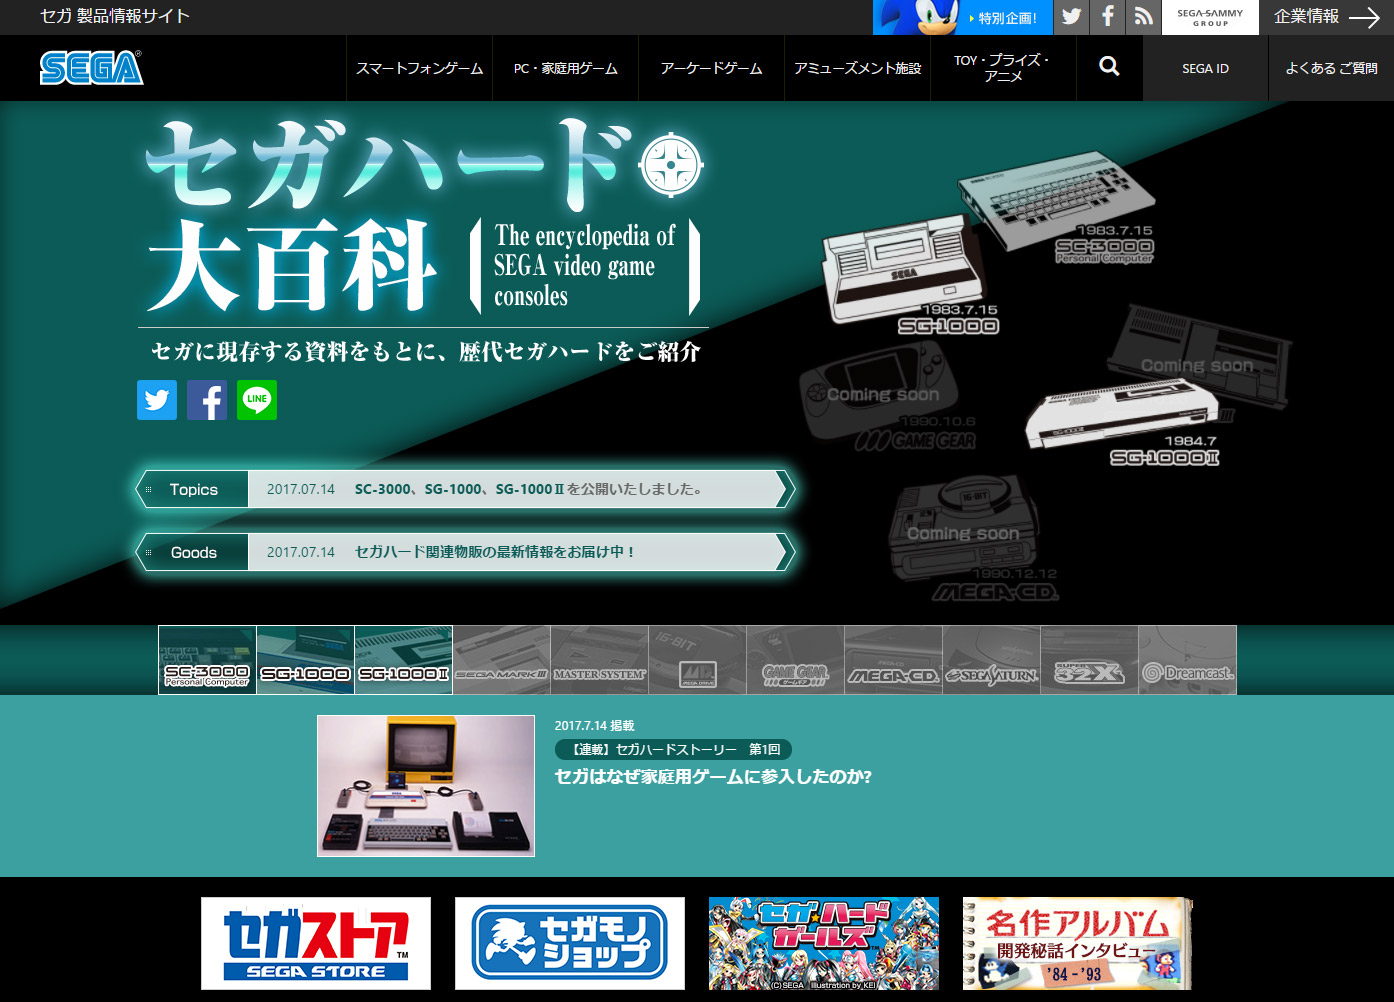This screenshot has height=1002, width=1394.
Task: Open Facebook icon in top bar
Action: [x=1107, y=17]
